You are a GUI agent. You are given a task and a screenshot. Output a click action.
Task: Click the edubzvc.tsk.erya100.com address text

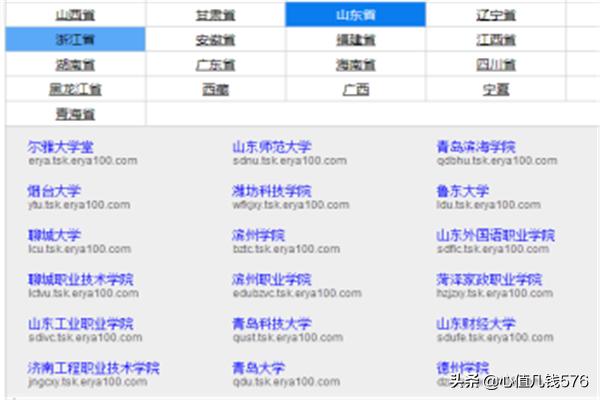tap(297, 293)
